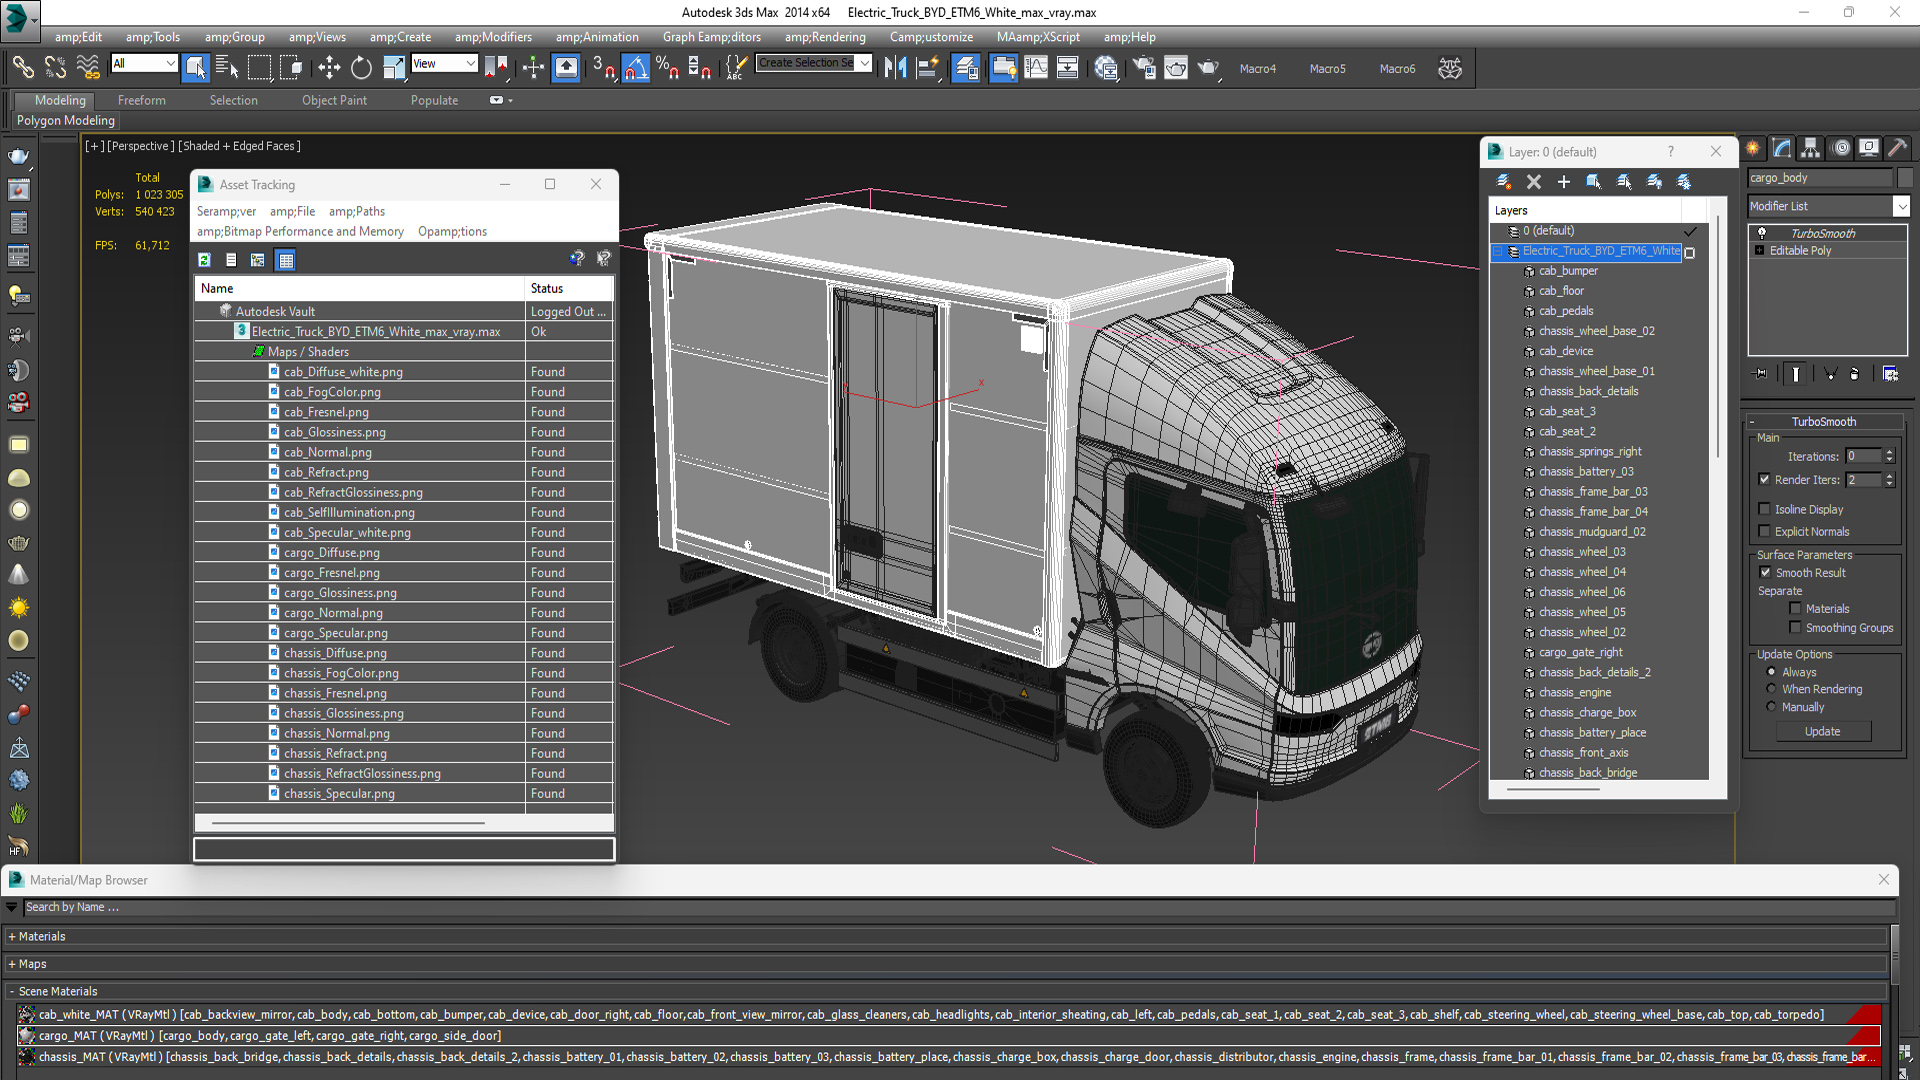Open the All selection filter dropdown
The width and height of the screenshot is (1920, 1080).
(x=144, y=64)
